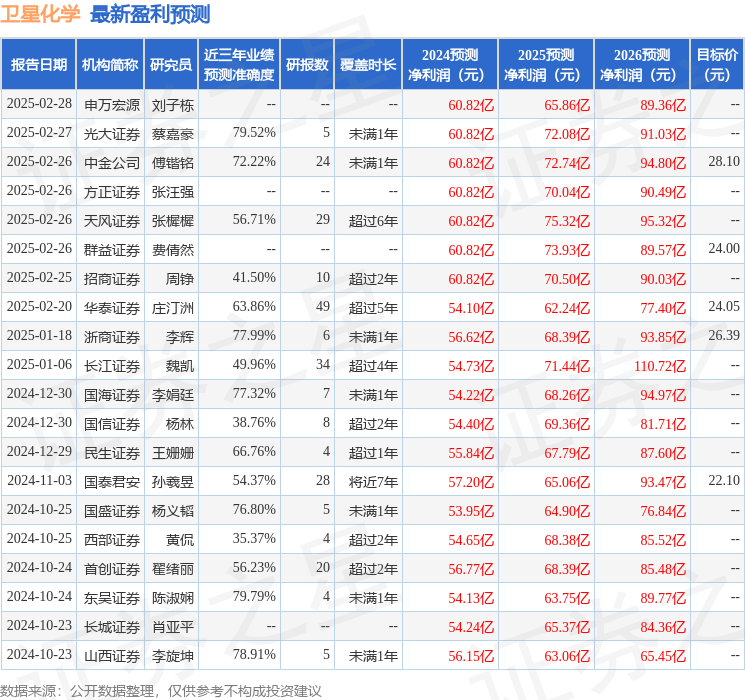Select the 首创证券 institution cell
Viewport: 745px width, 700px height.
pyautogui.click(x=112, y=569)
